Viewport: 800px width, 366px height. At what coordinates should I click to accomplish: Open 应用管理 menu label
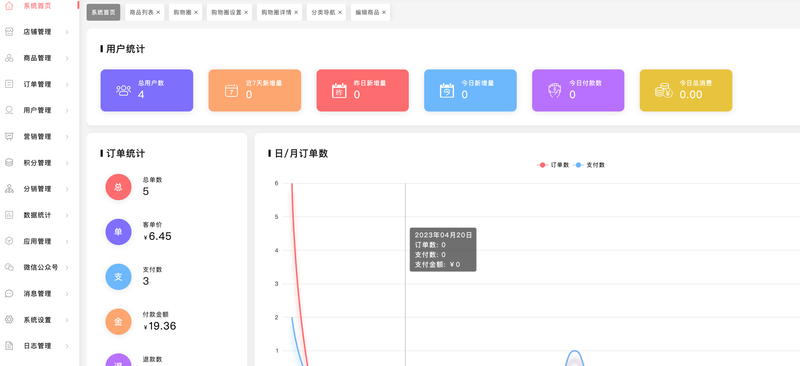pos(37,241)
